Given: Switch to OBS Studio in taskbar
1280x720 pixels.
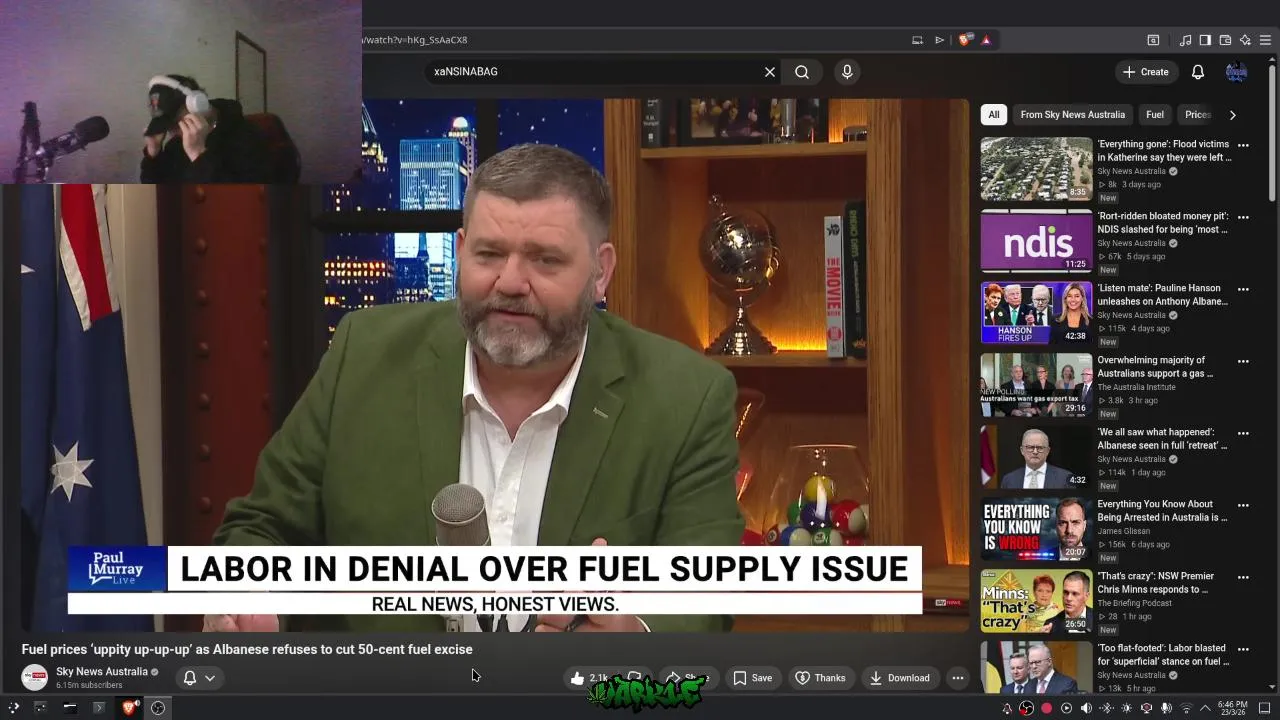Looking at the screenshot, I should click(x=158, y=708).
